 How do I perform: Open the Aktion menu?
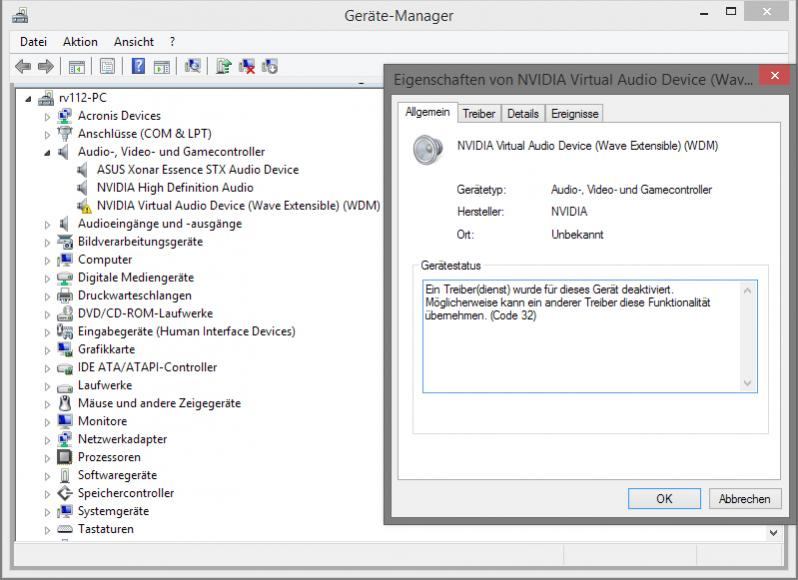tap(80, 42)
